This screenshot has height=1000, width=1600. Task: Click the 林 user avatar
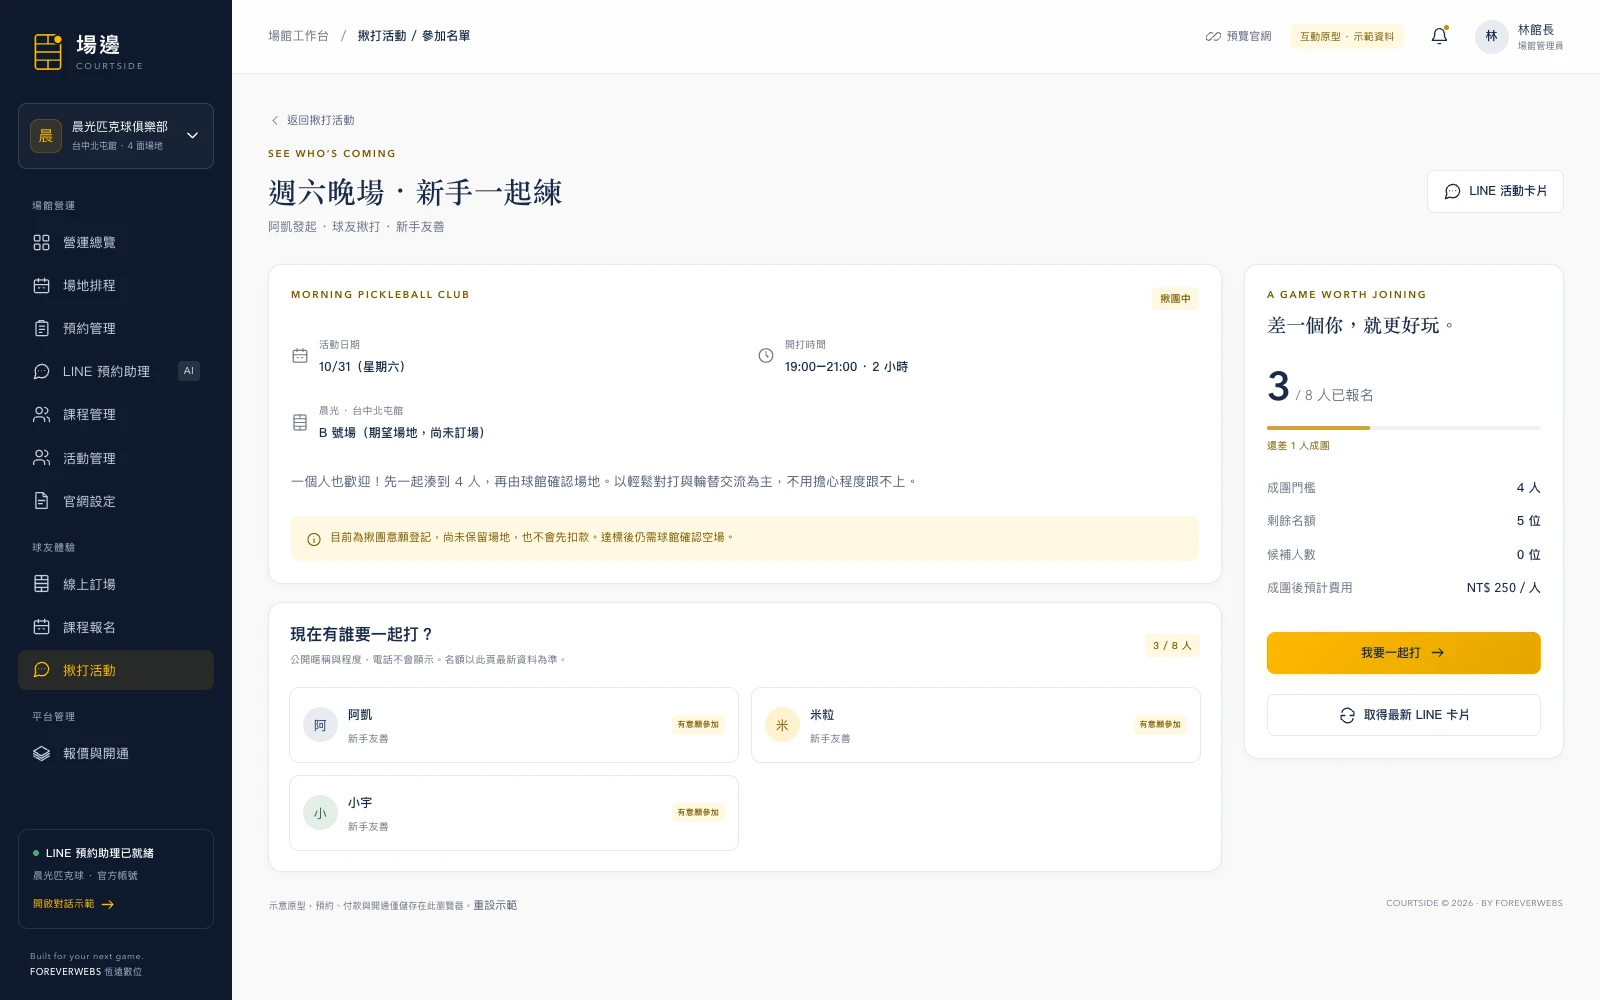coord(1491,36)
